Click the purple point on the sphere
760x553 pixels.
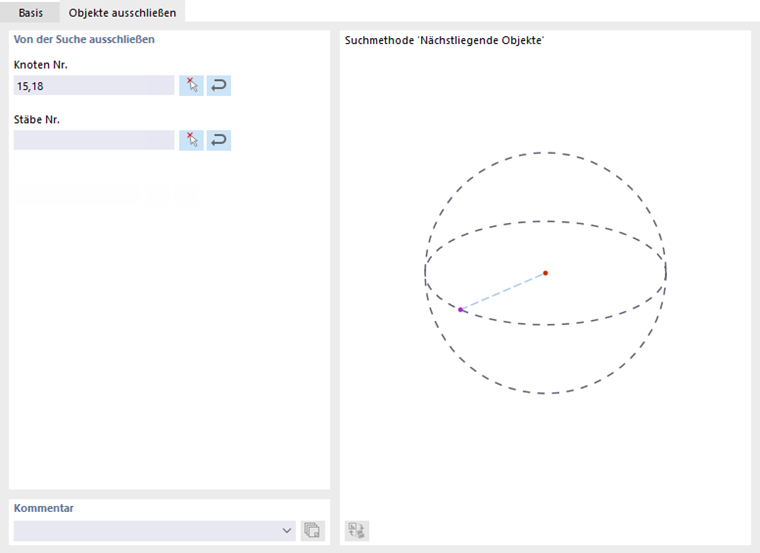[x=460, y=310]
